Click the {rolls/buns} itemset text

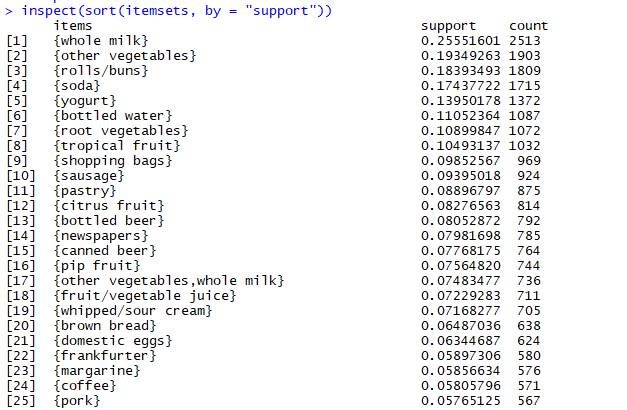[x=101, y=71]
